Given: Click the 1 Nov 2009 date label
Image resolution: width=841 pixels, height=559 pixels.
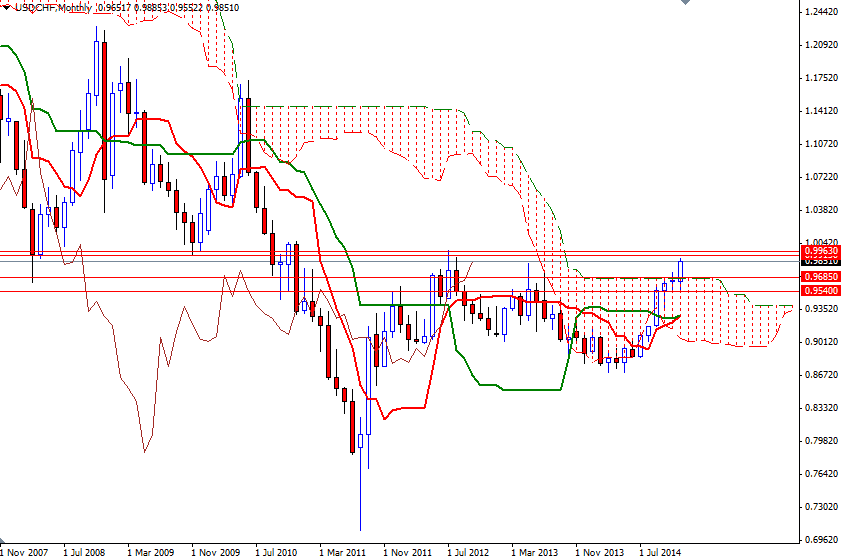Looking at the screenshot, I should (x=215, y=552).
